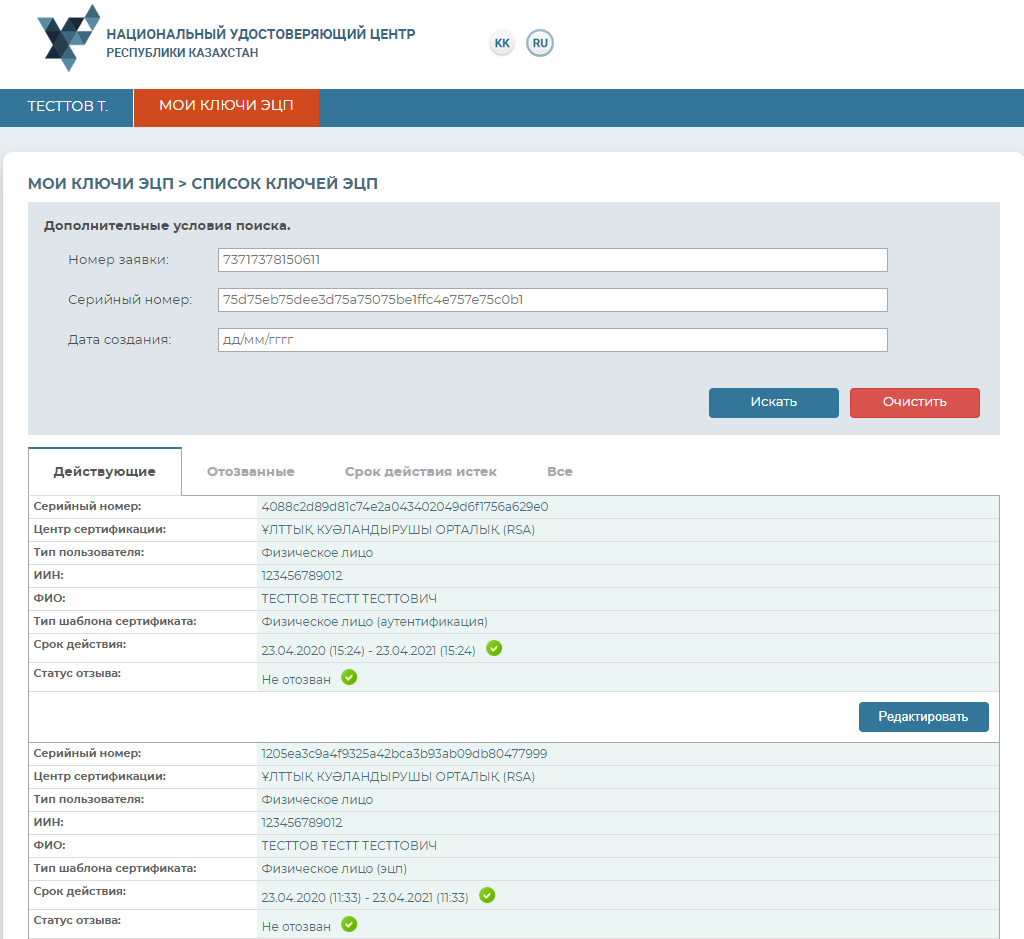The image size is (1024, 939).
Task: Focus the 'Номер заявки' input field
Action: pyautogui.click(x=552, y=260)
